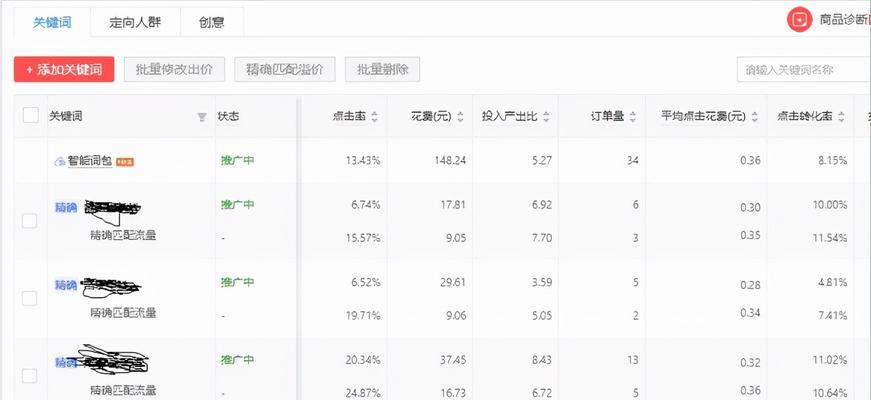This screenshot has width=871, height=400.
Task: Click the 4.81% conversion cell
Action: click(832, 282)
